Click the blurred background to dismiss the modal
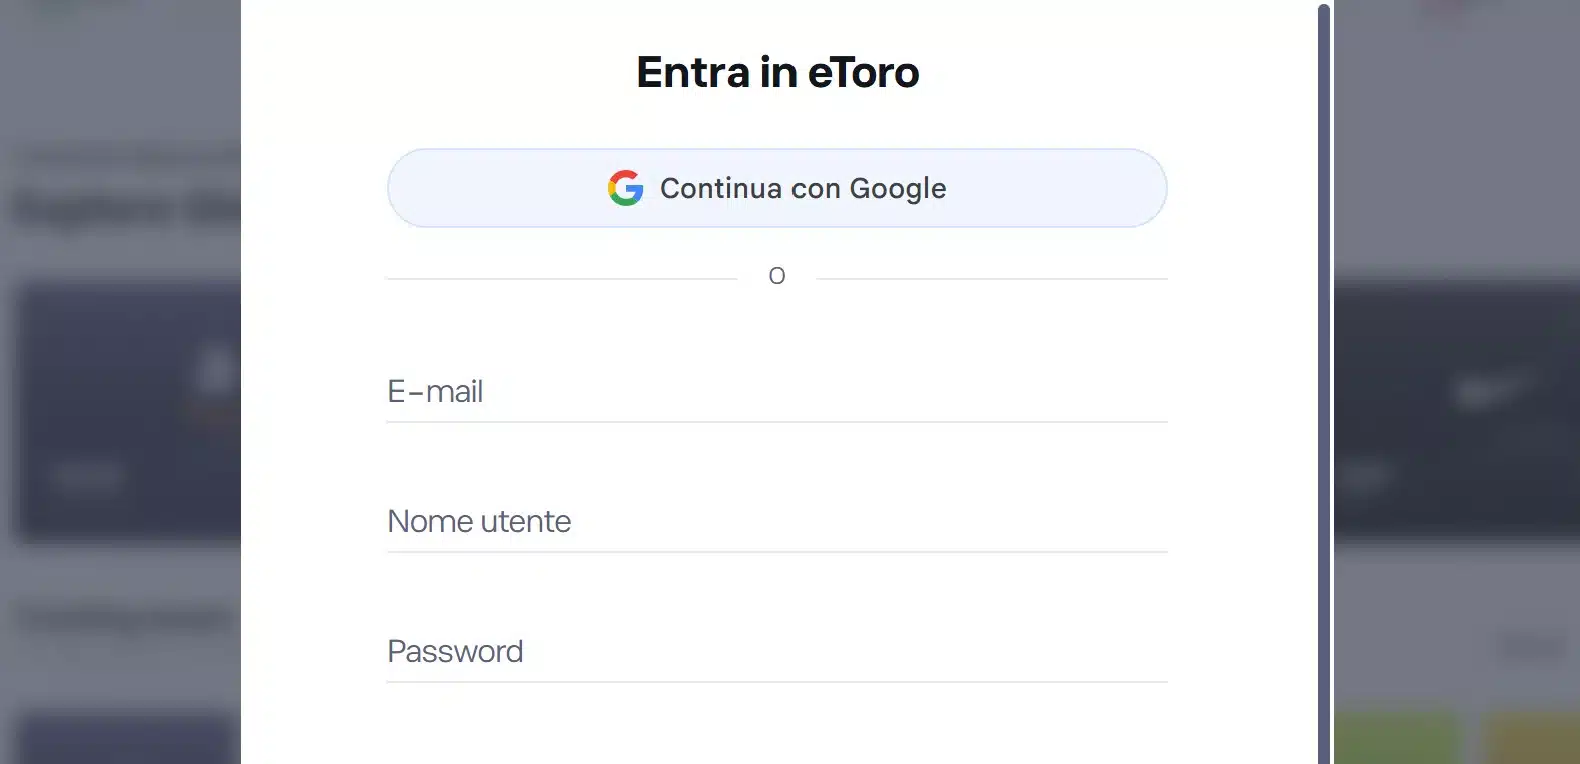The height and width of the screenshot is (764, 1580). 120,400
